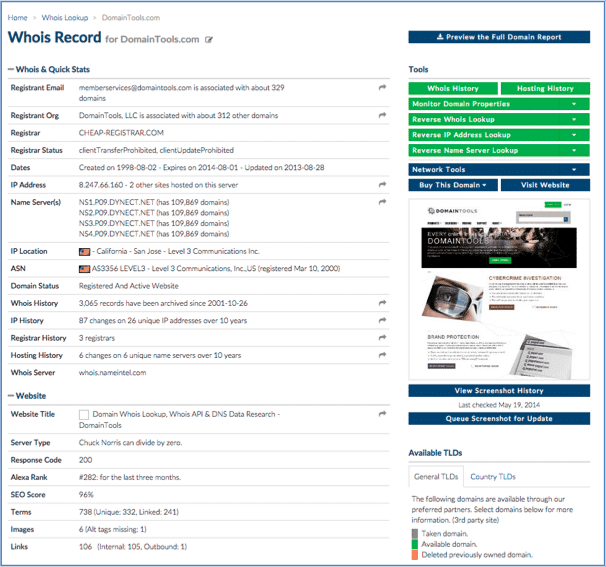Click the share arrow in Name Server(s) row

[382, 202]
